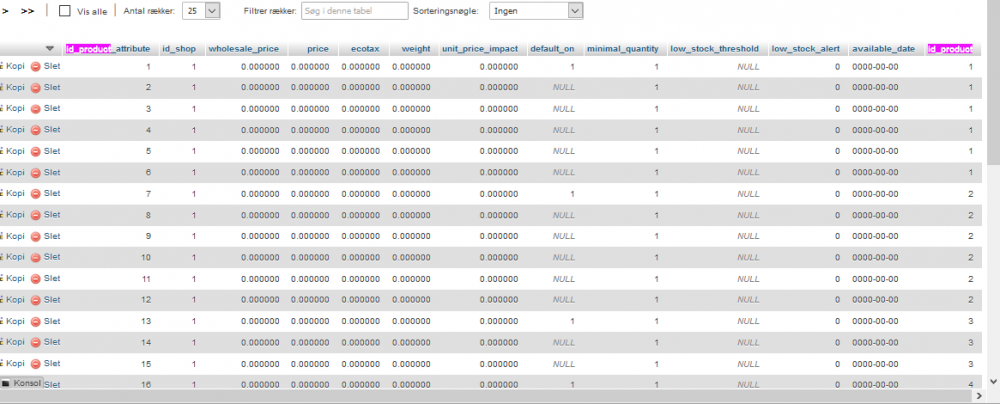The width and height of the screenshot is (1000, 404).
Task: Jump to last page with the >> button
Action: pyautogui.click(x=27, y=11)
